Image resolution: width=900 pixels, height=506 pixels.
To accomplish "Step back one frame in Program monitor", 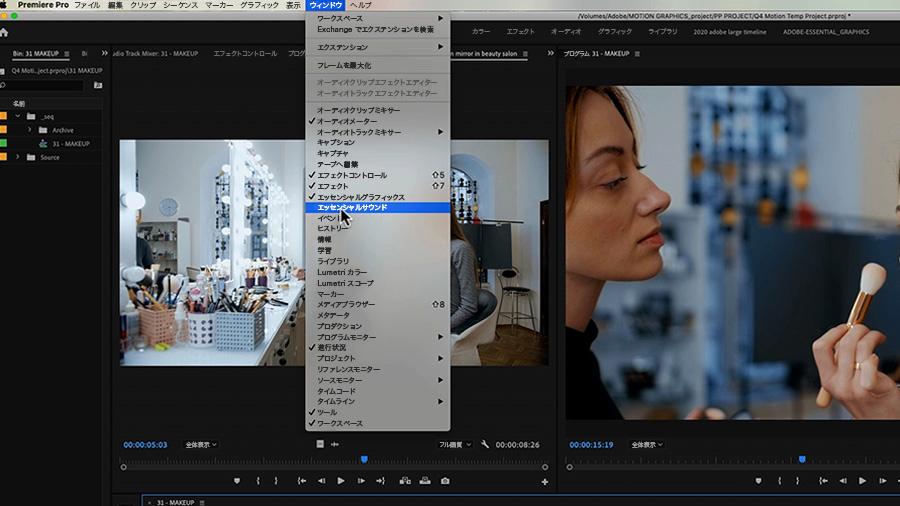I will click(843, 481).
